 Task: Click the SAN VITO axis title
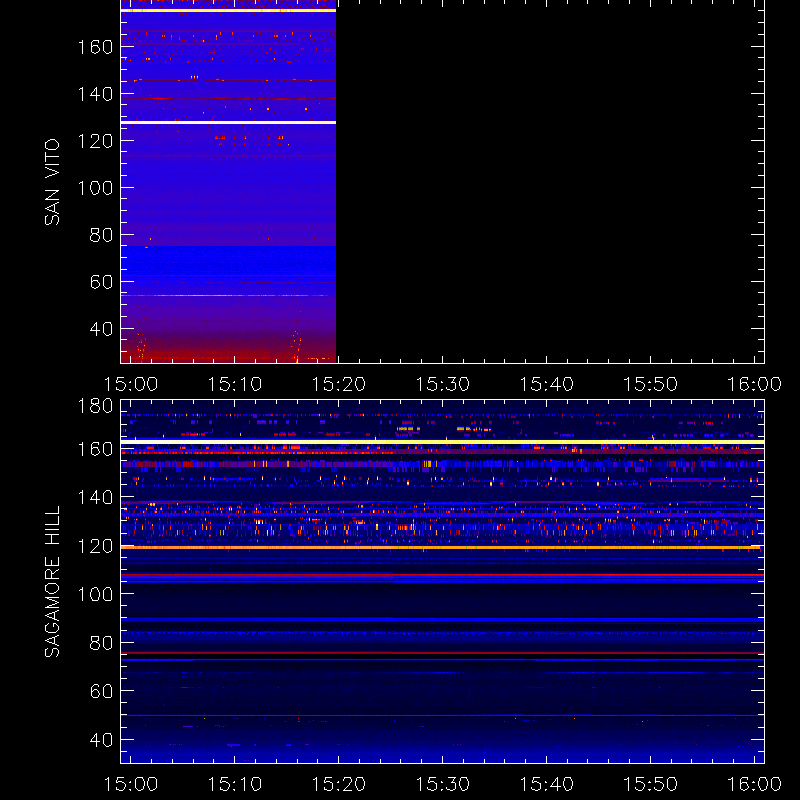point(52,182)
